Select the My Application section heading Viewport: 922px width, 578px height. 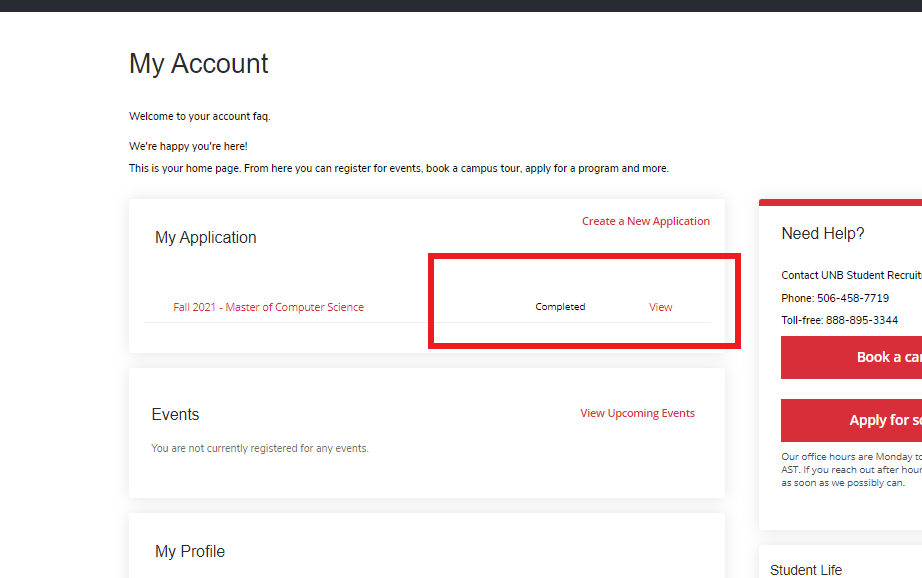click(x=205, y=238)
